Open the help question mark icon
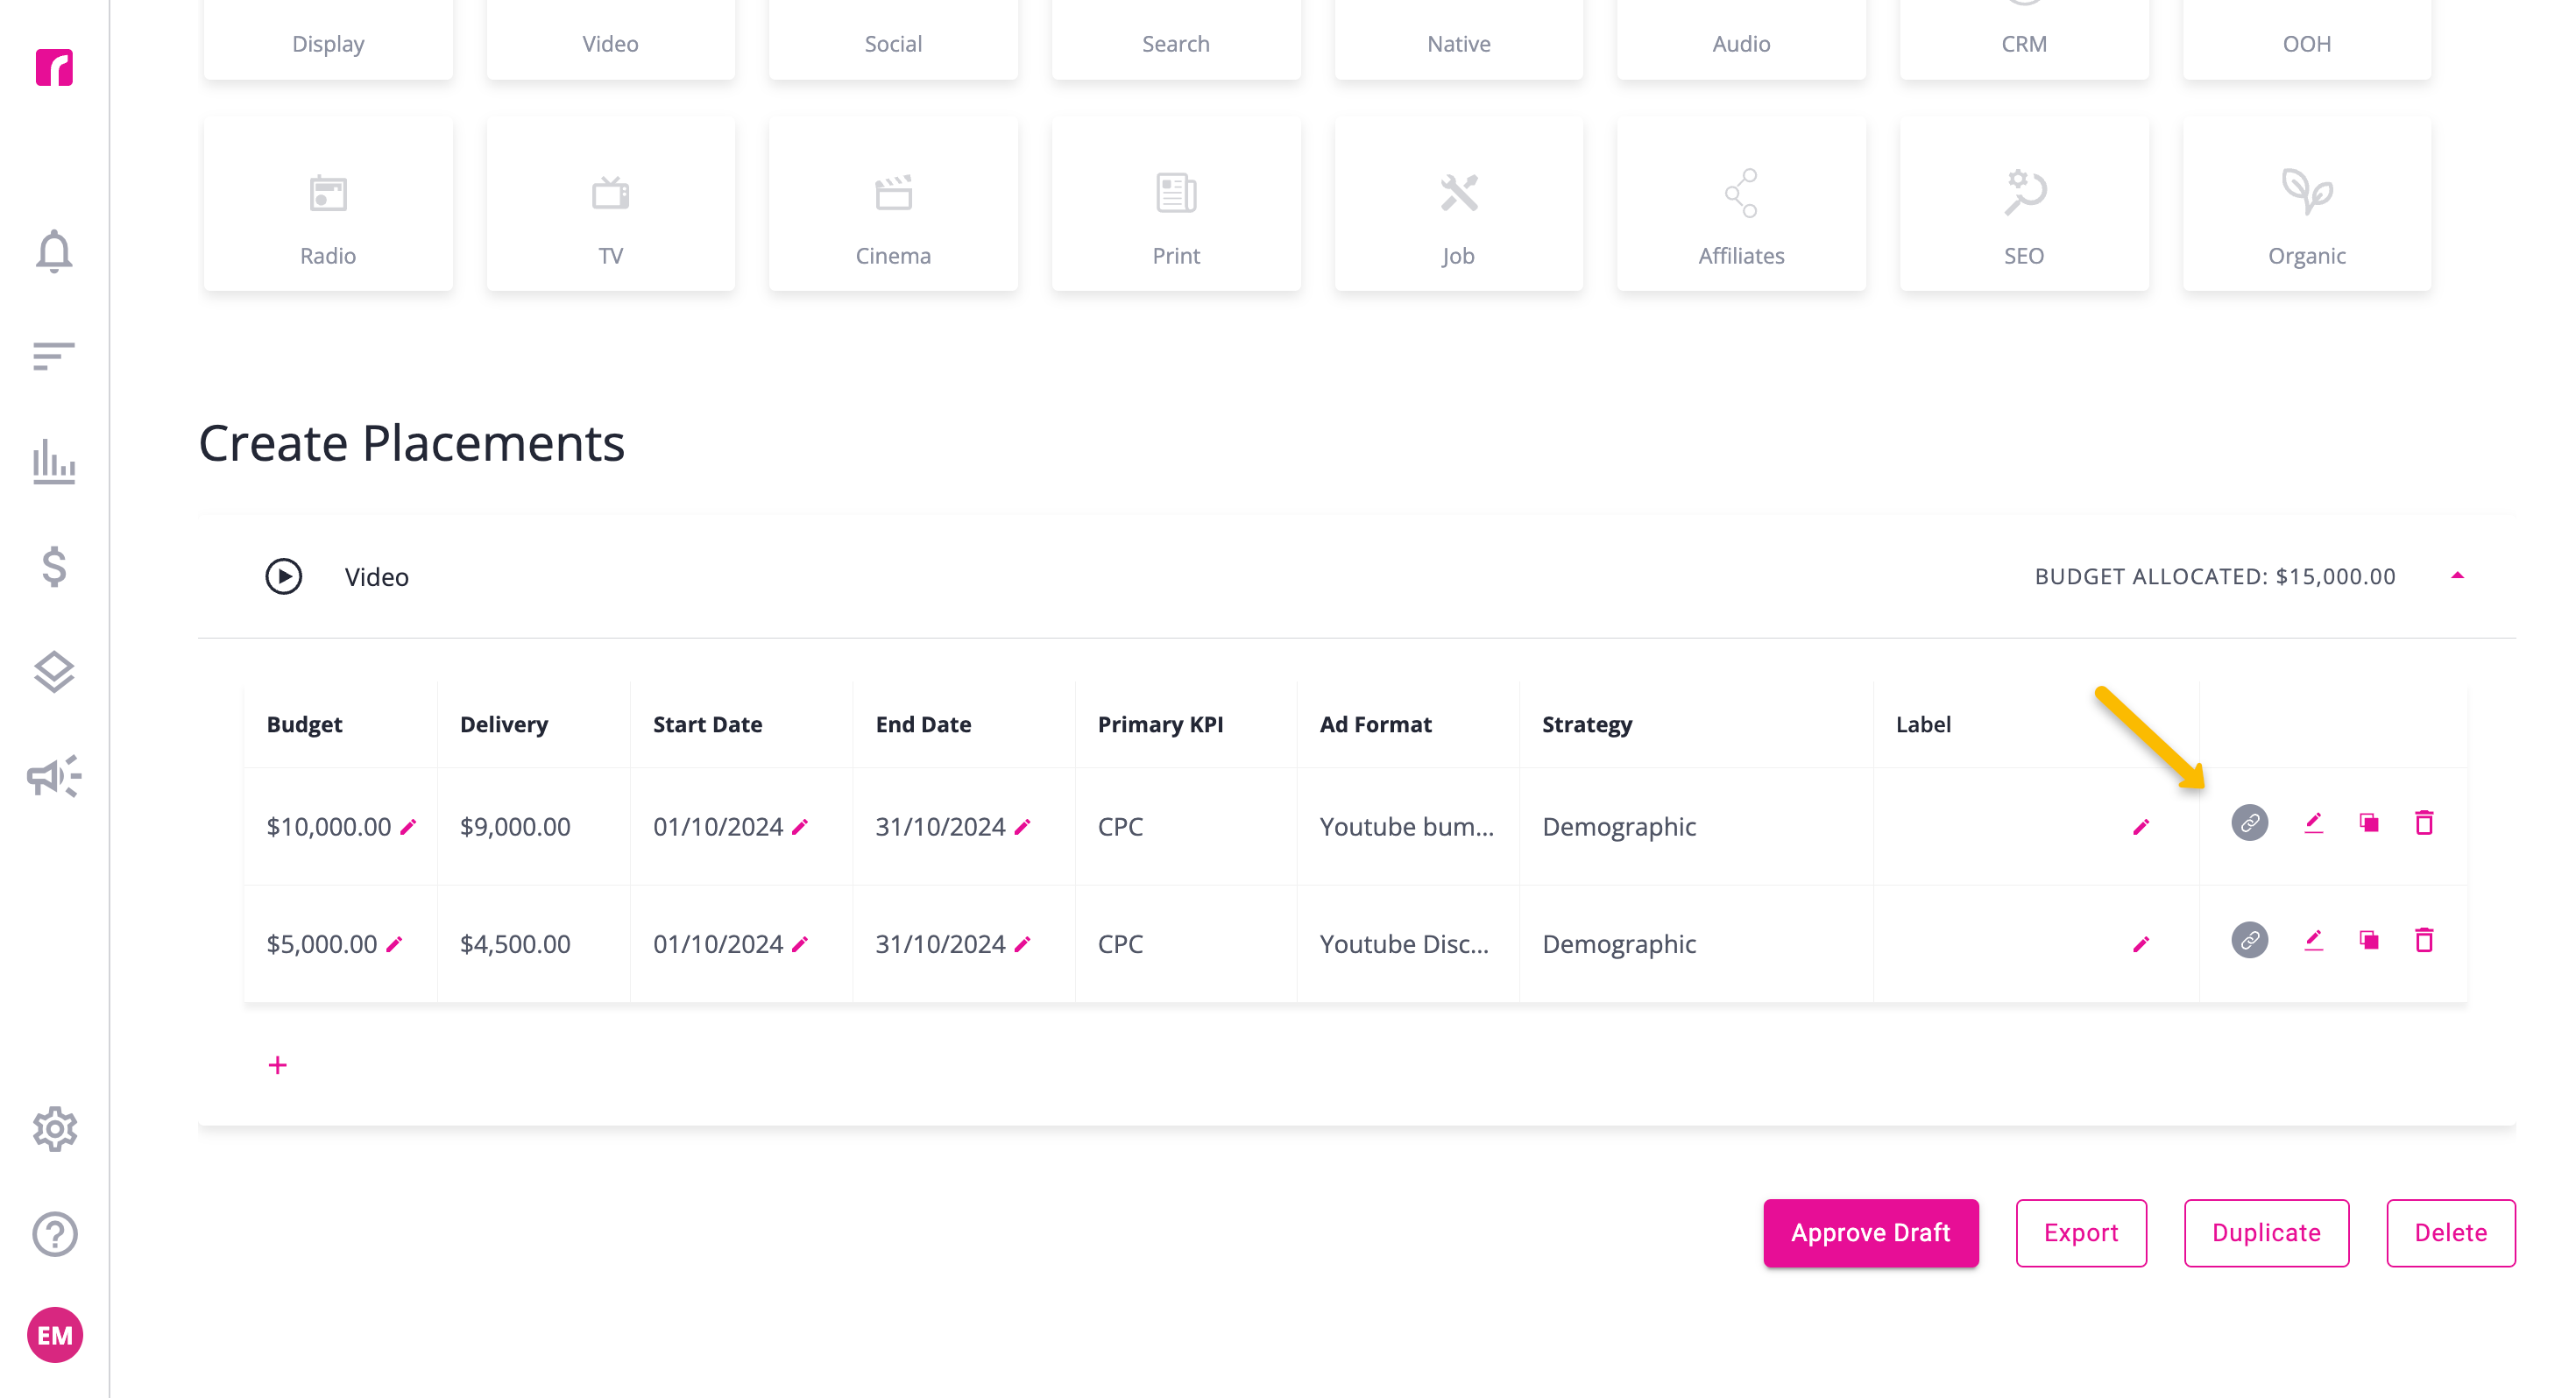2576x1398 pixels. point(54,1234)
